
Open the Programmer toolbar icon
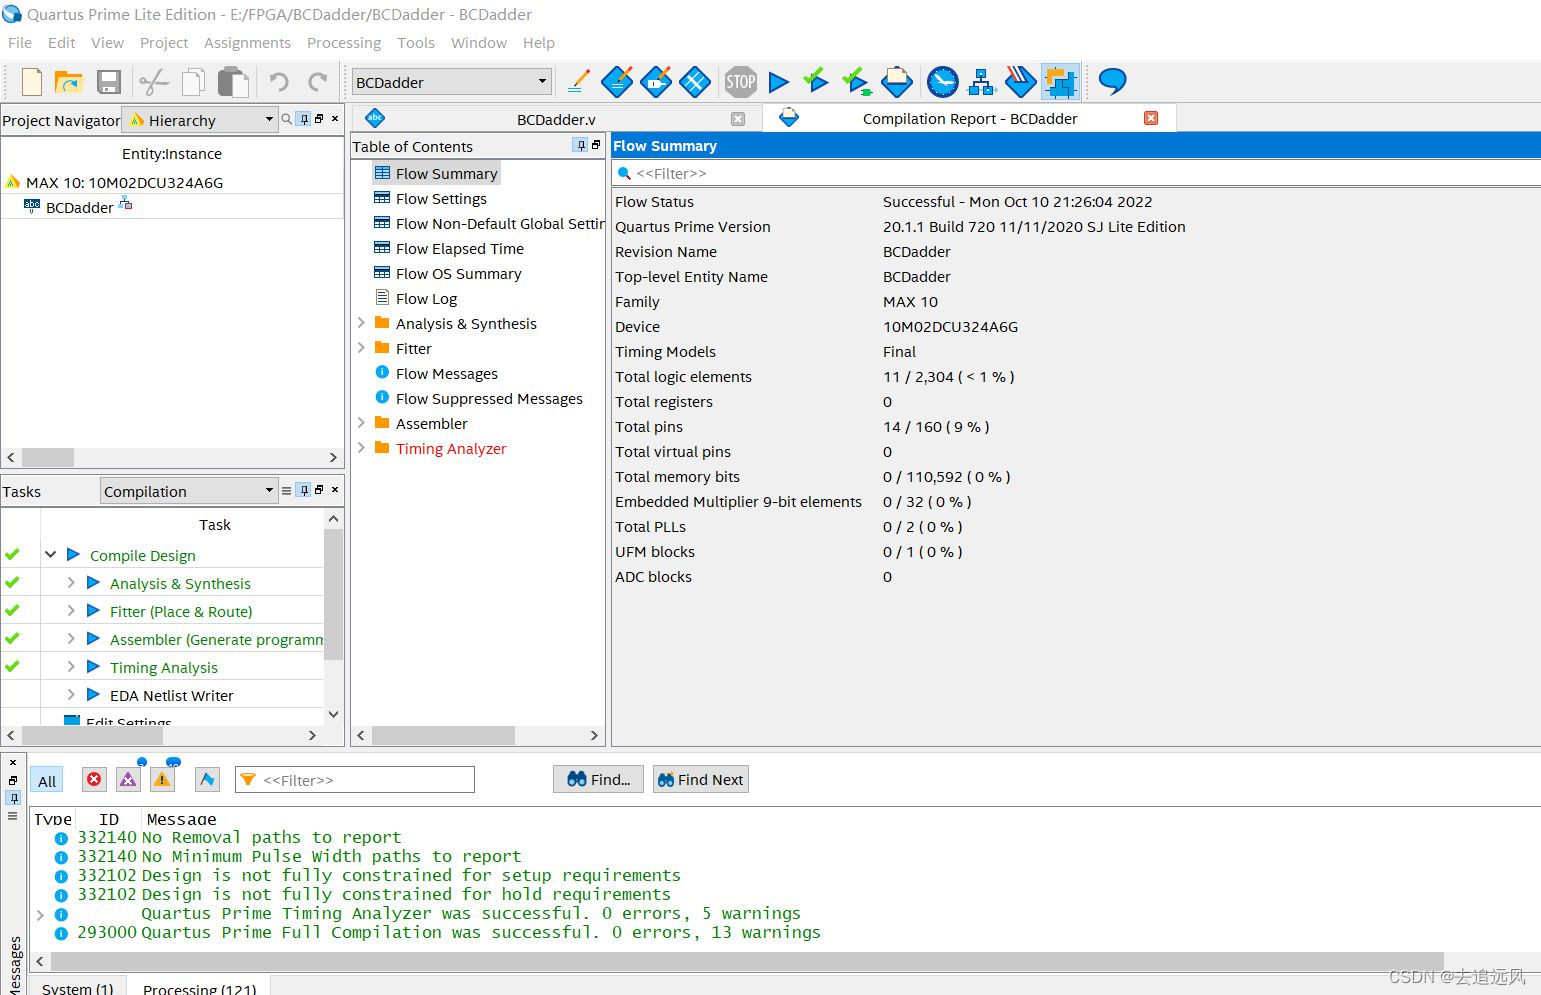1020,81
